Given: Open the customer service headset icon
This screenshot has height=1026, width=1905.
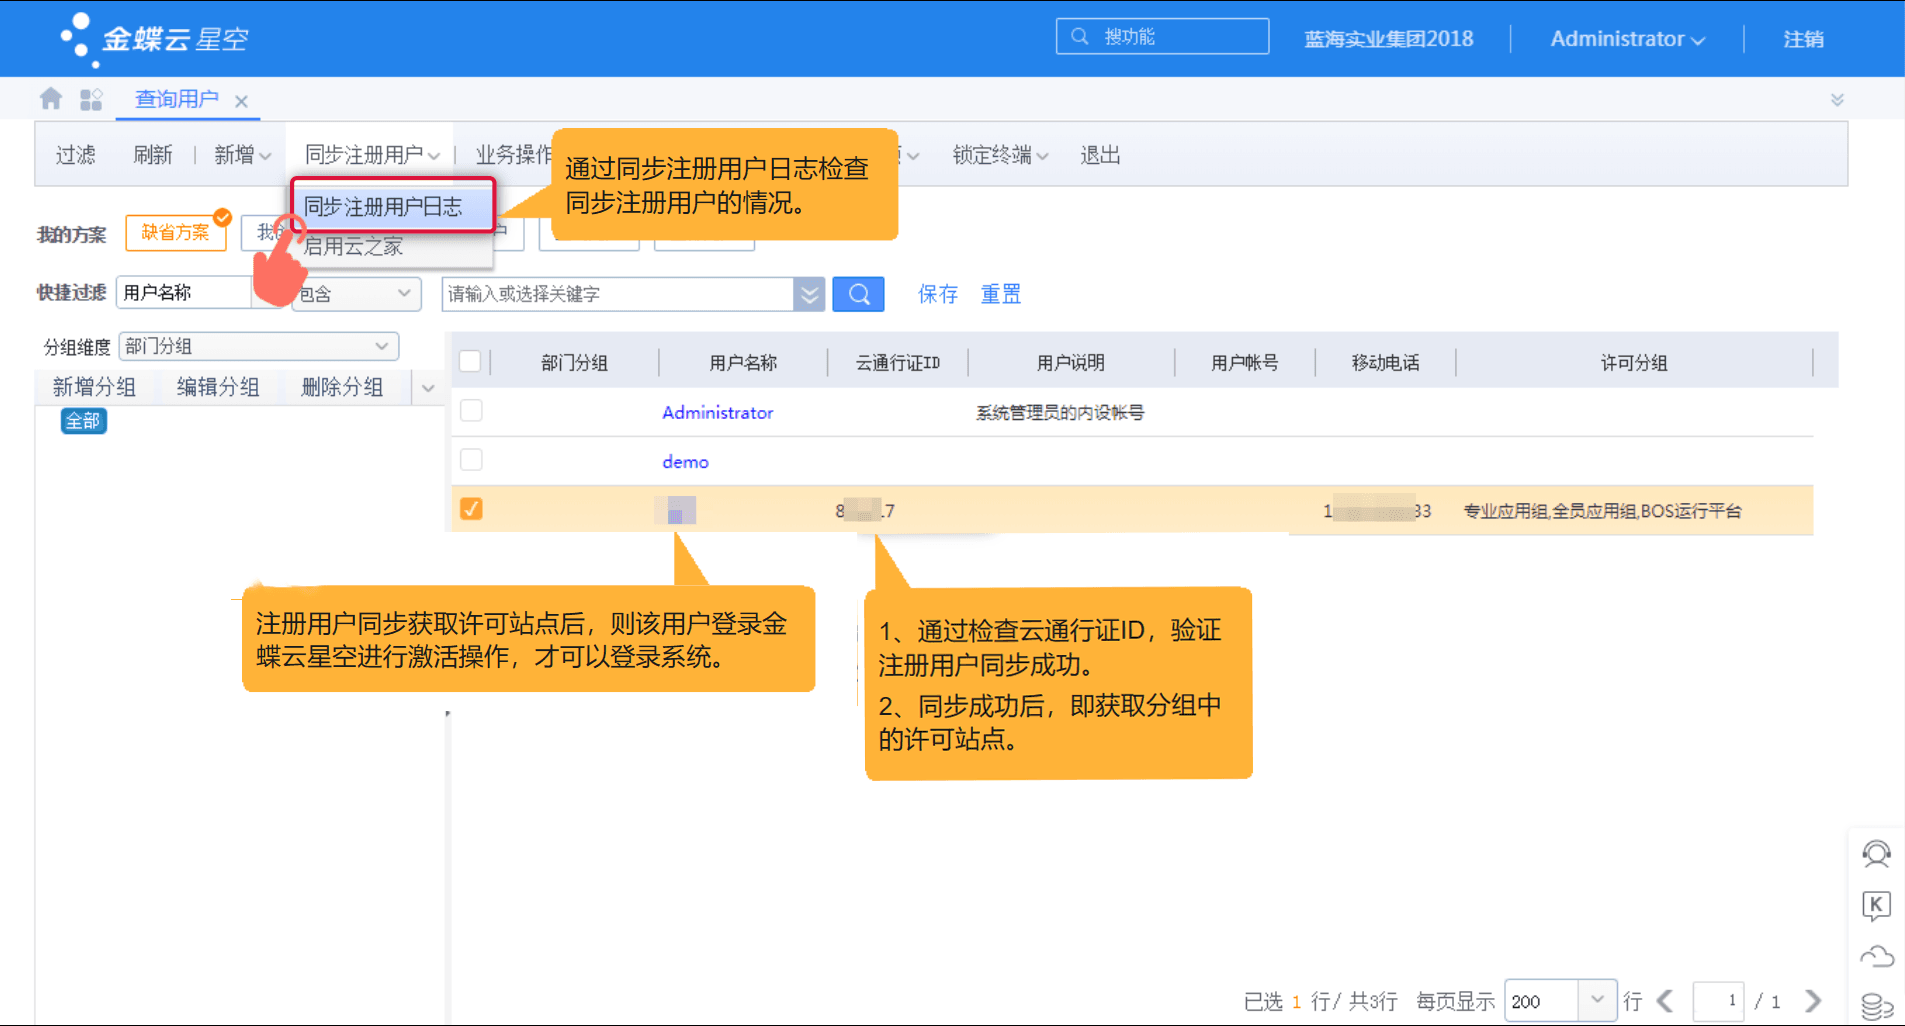Looking at the screenshot, I should pyautogui.click(x=1877, y=855).
